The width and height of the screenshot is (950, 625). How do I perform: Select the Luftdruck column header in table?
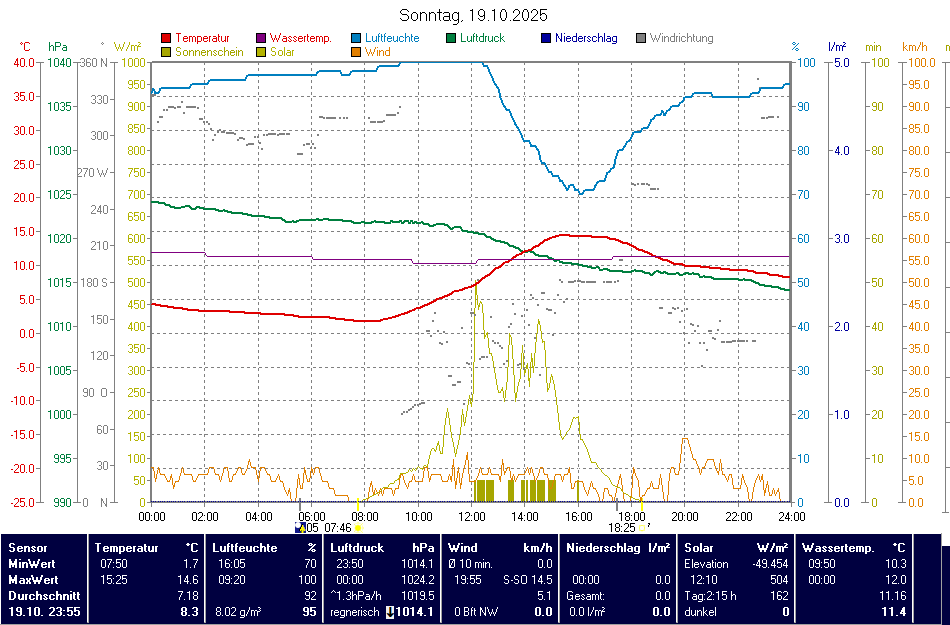[x=357, y=548]
